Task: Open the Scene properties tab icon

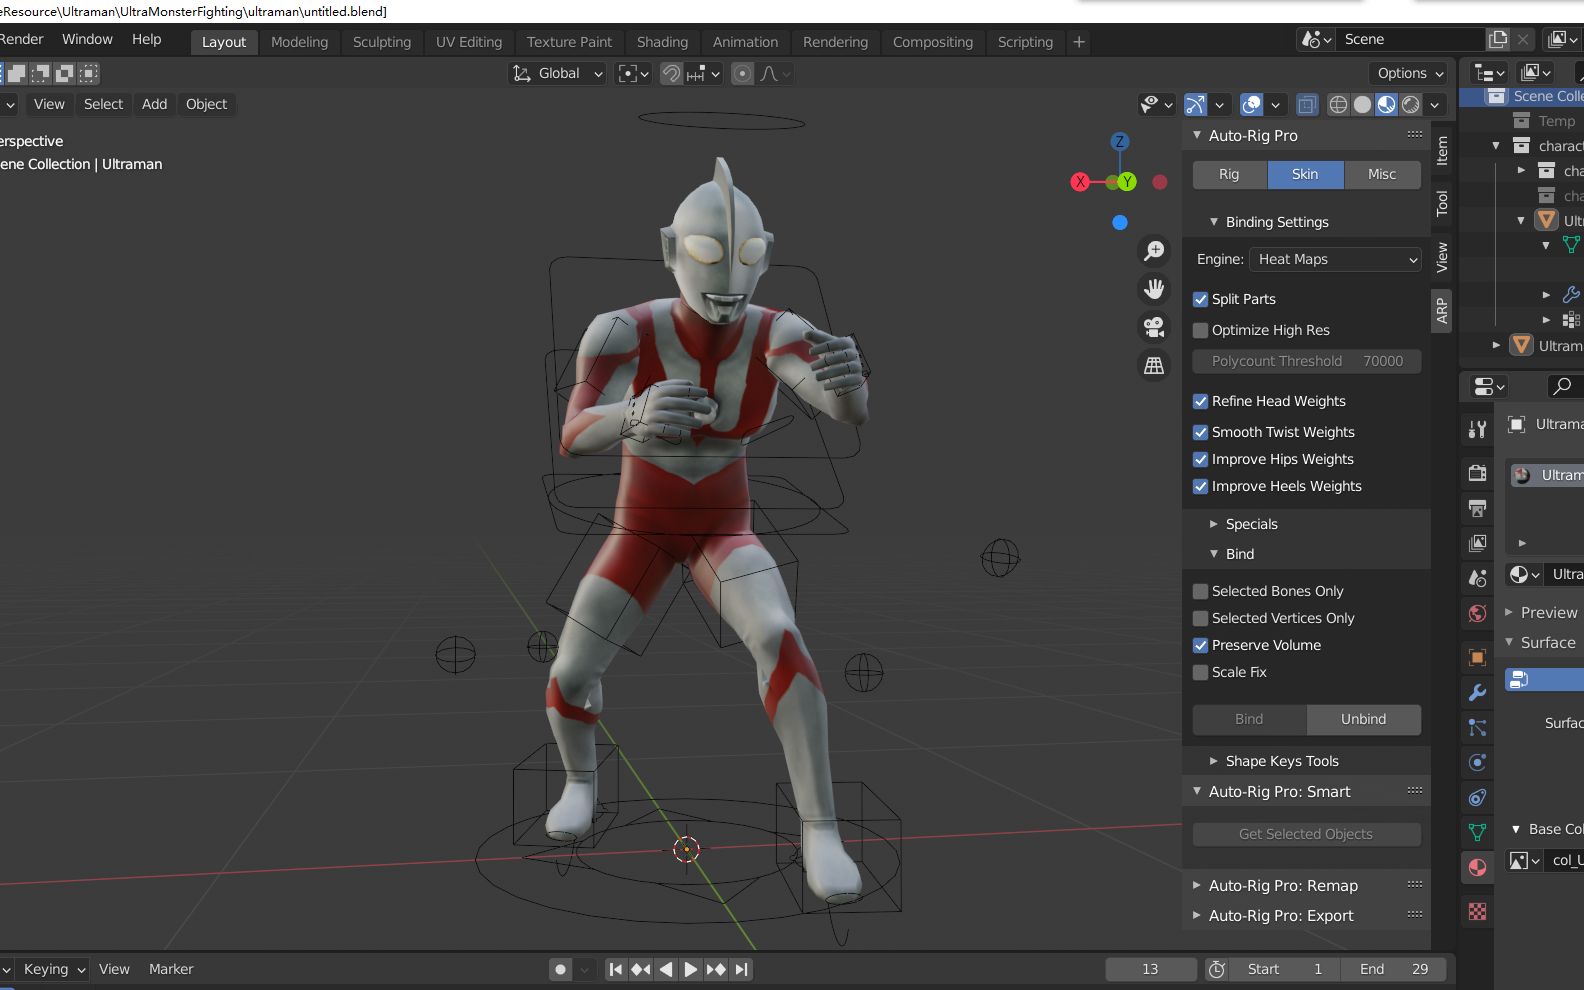Action: click(x=1477, y=578)
